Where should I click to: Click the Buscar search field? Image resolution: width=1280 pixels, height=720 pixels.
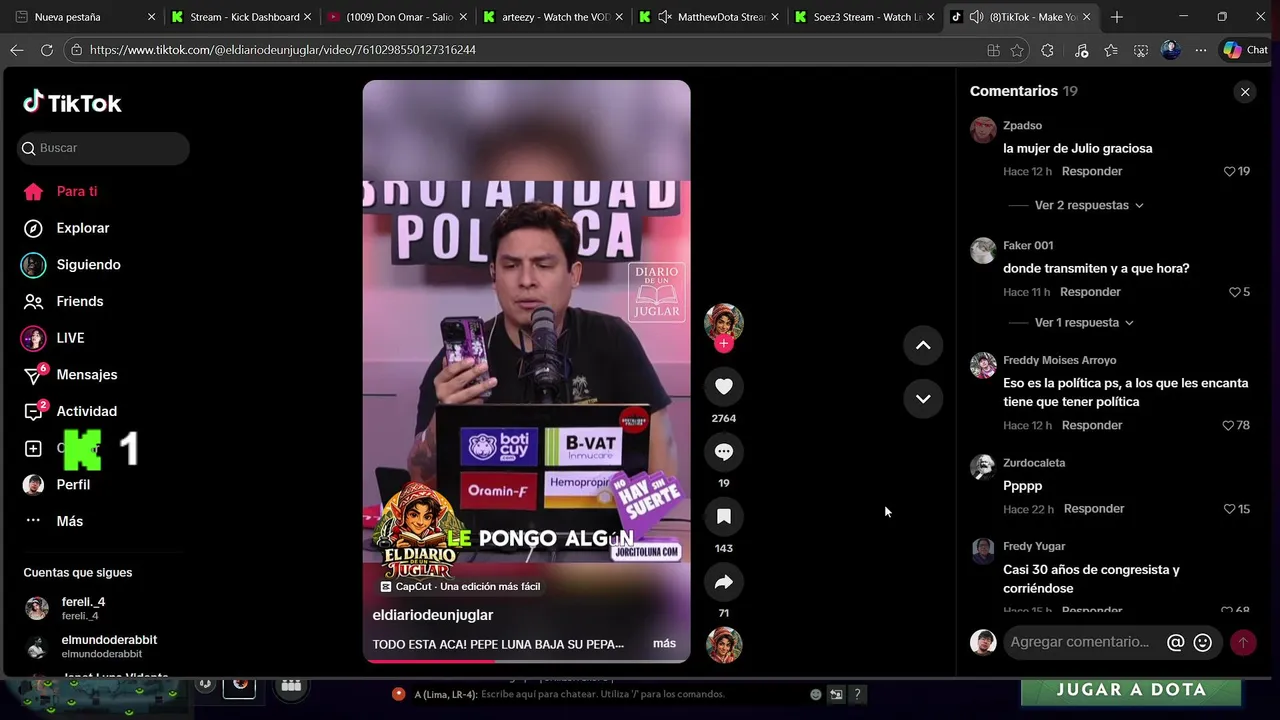coord(103,148)
